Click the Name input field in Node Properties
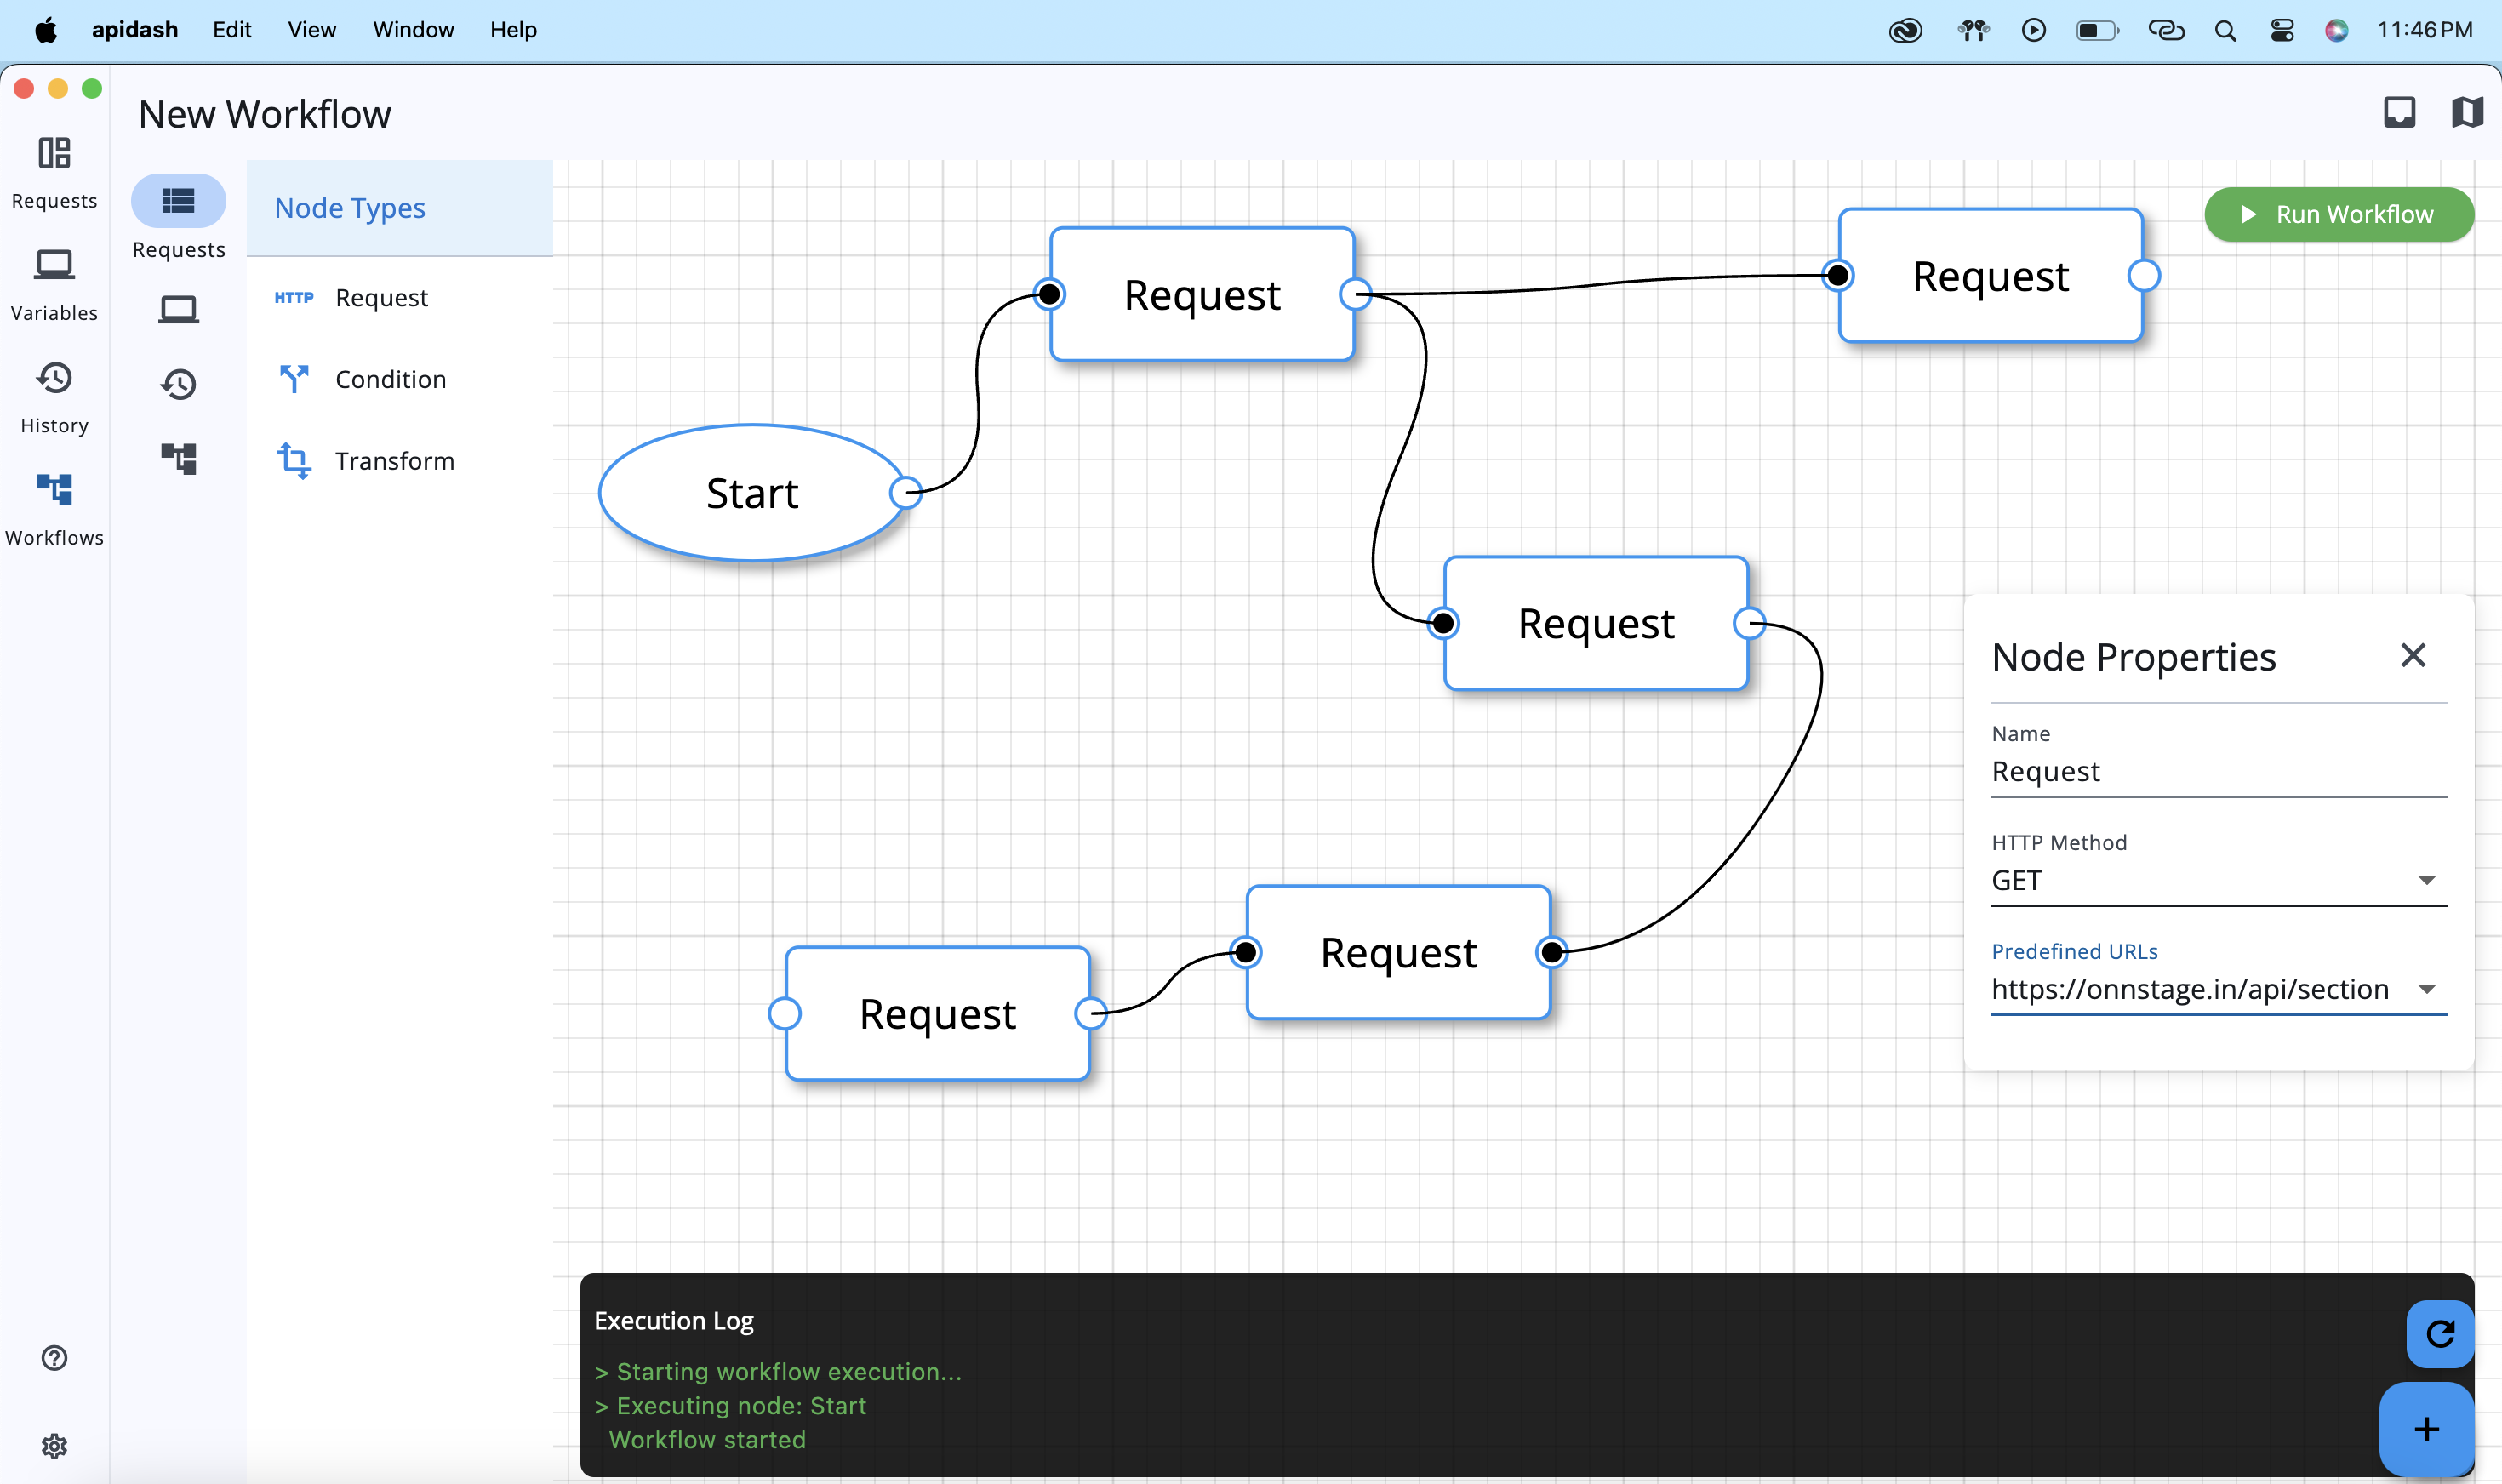The width and height of the screenshot is (2502, 1484). (x=2217, y=772)
